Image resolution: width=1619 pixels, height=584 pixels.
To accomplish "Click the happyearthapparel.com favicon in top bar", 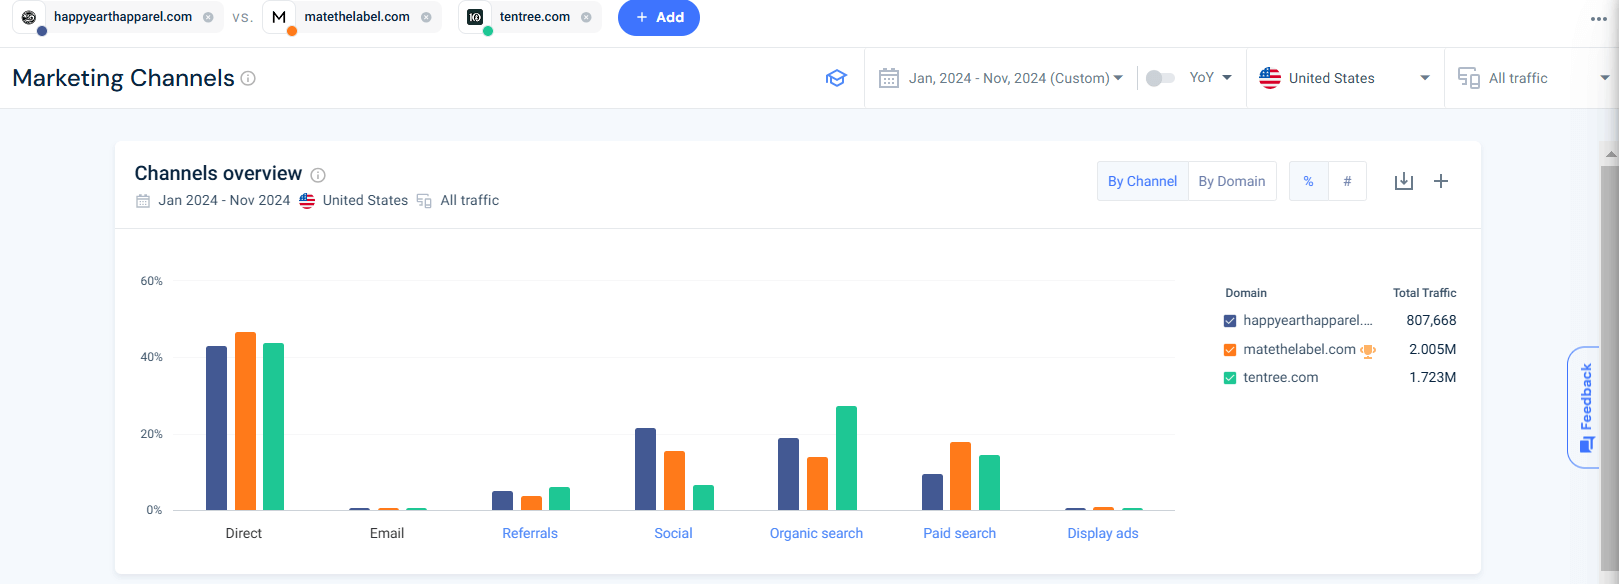I will pyautogui.click(x=29, y=17).
